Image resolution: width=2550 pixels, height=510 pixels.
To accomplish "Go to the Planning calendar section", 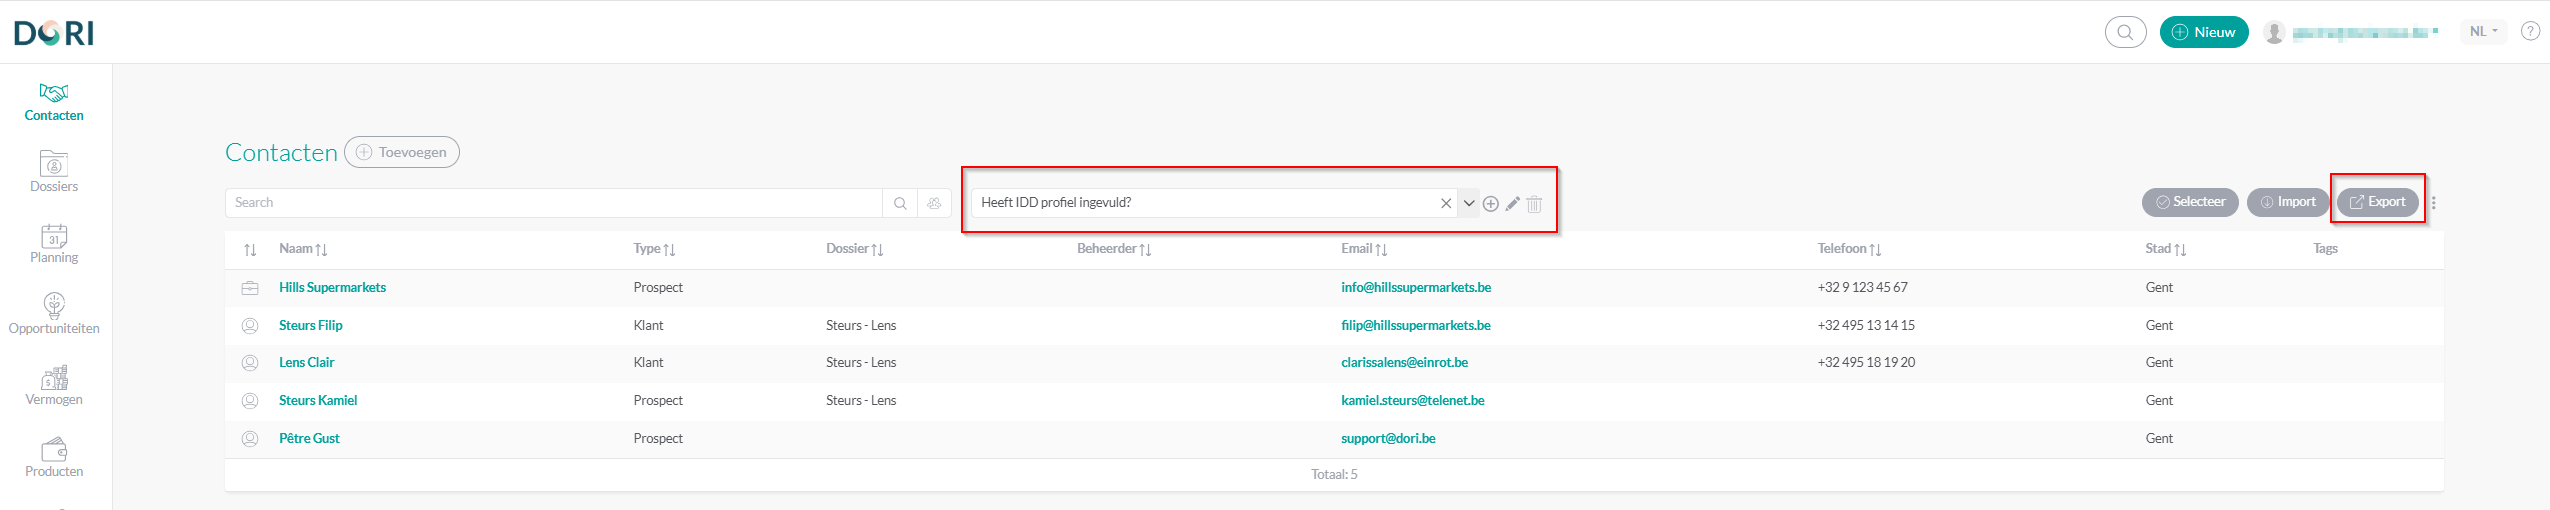I will tap(54, 243).
